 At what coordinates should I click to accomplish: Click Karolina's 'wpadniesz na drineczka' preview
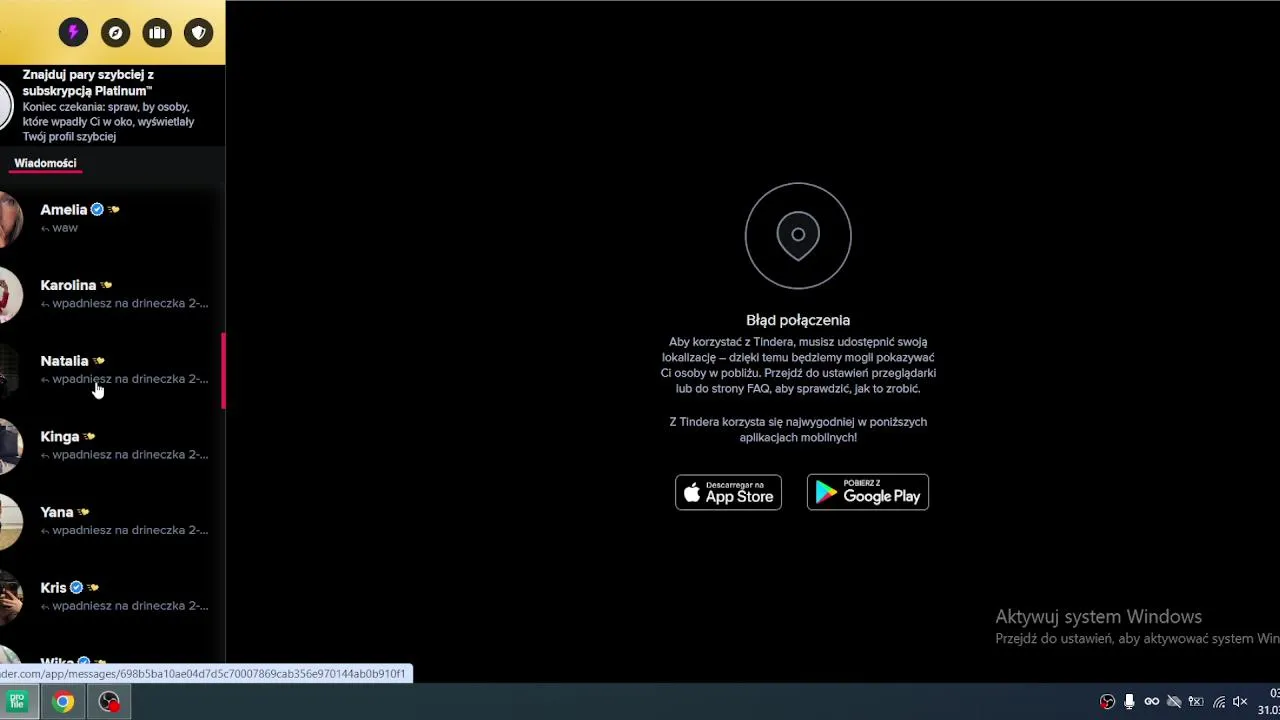(x=130, y=303)
